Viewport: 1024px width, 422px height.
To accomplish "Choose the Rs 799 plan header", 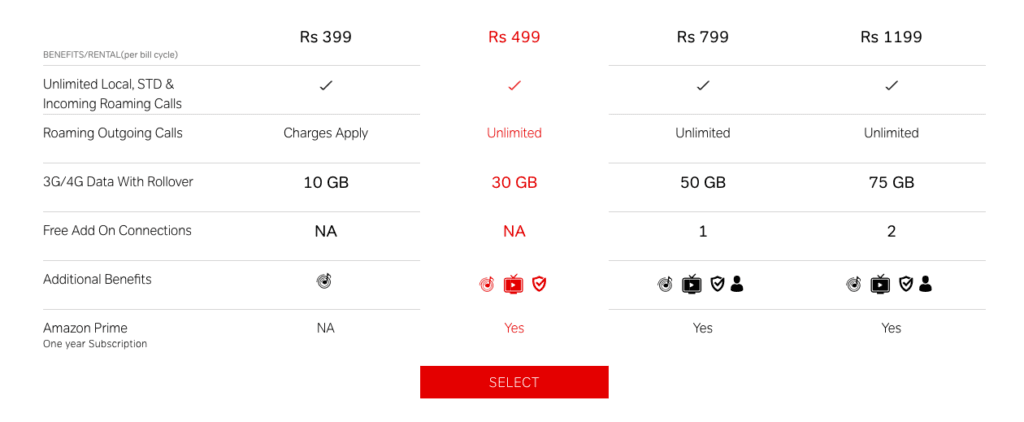I will (x=703, y=37).
